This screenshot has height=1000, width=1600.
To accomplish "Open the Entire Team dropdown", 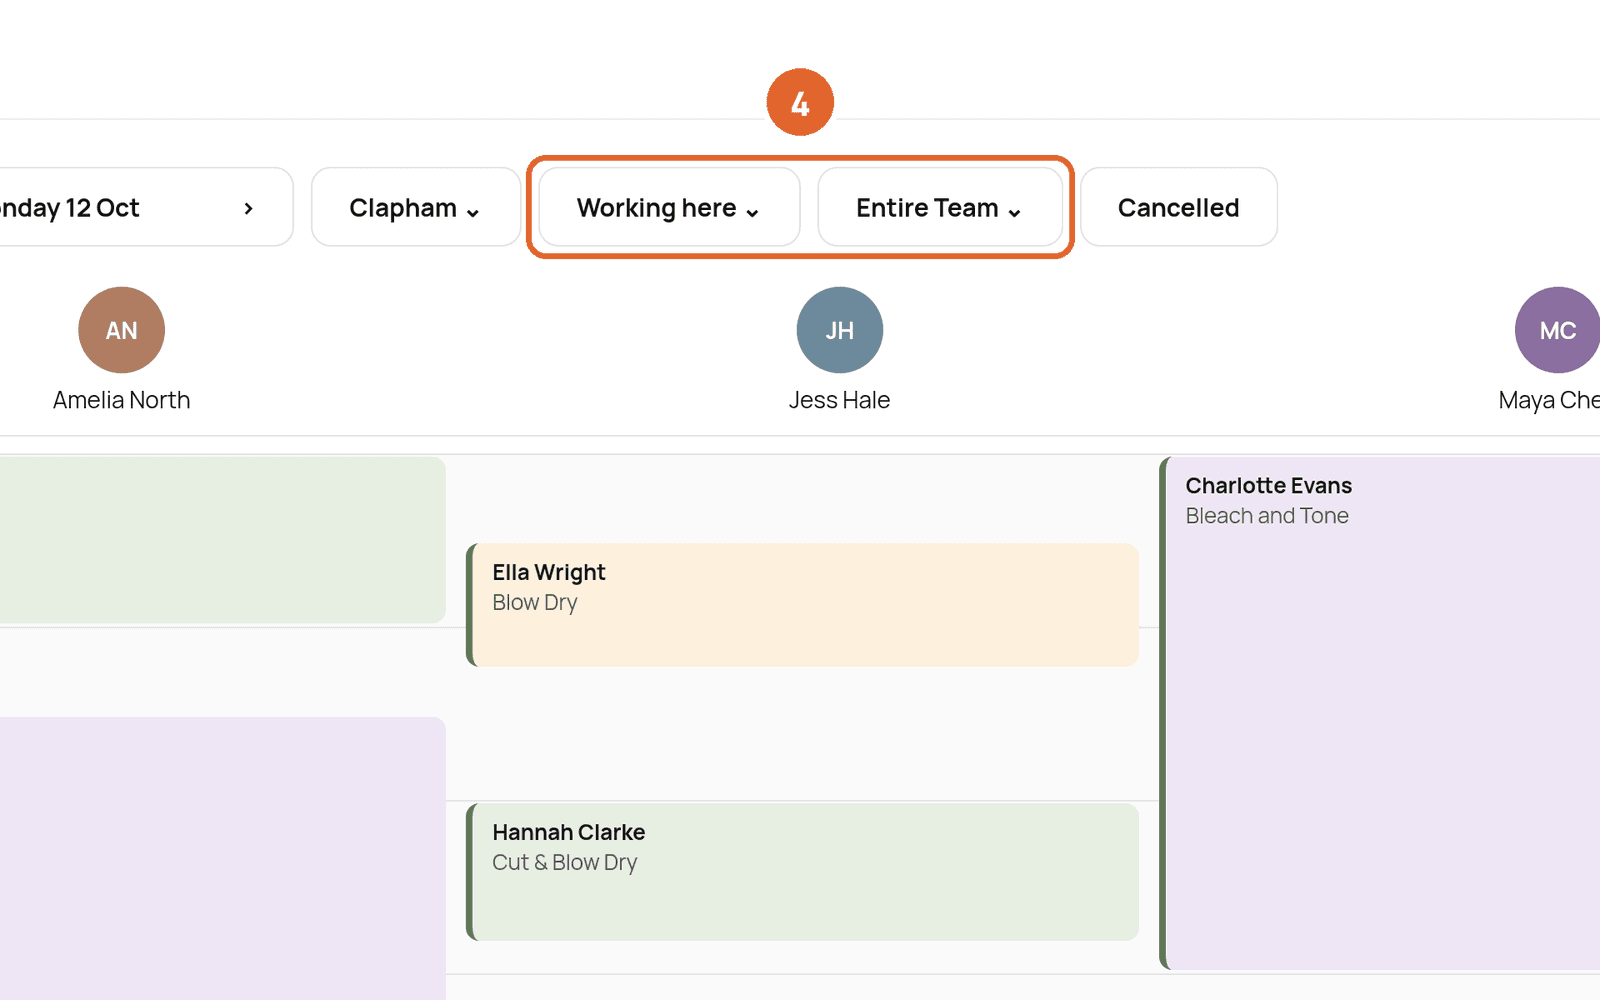I will click(939, 207).
